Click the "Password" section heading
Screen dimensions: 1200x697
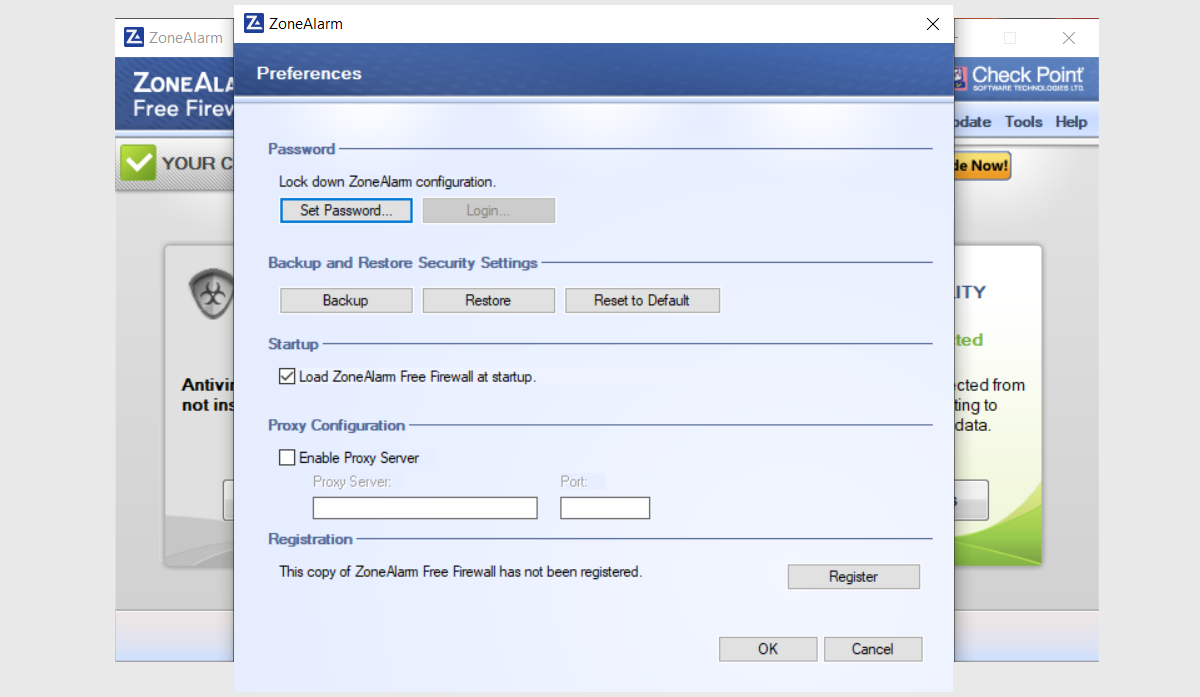[x=301, y=149]
